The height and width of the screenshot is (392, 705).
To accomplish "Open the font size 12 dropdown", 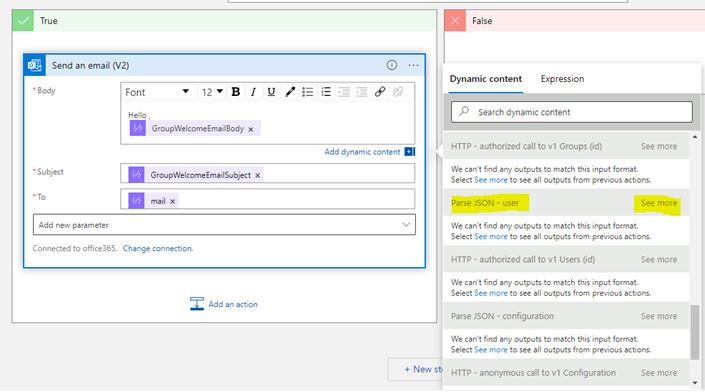I will point(212,92).
